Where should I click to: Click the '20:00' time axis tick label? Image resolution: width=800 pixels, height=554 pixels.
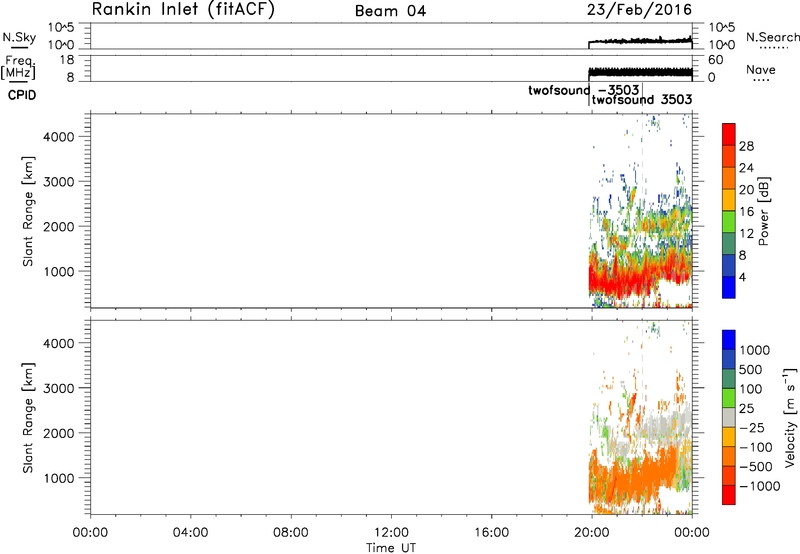click(591, 533)
